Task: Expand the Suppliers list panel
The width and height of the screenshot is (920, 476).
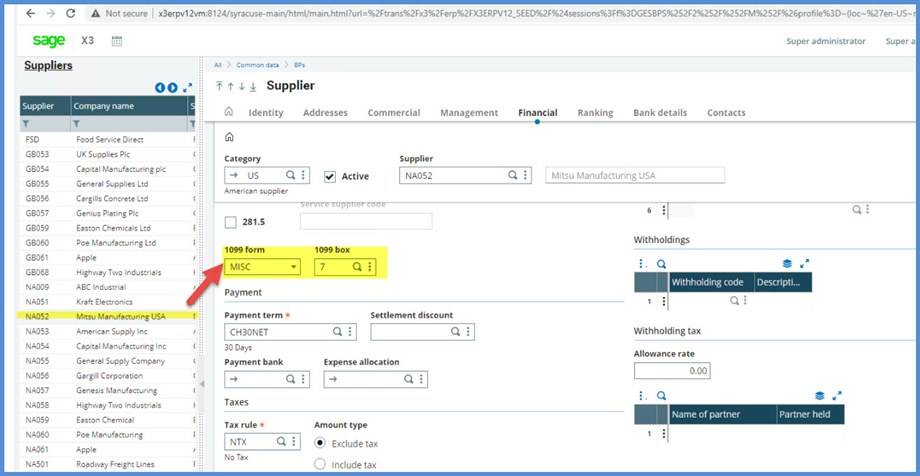Action: tap(188, 87)
